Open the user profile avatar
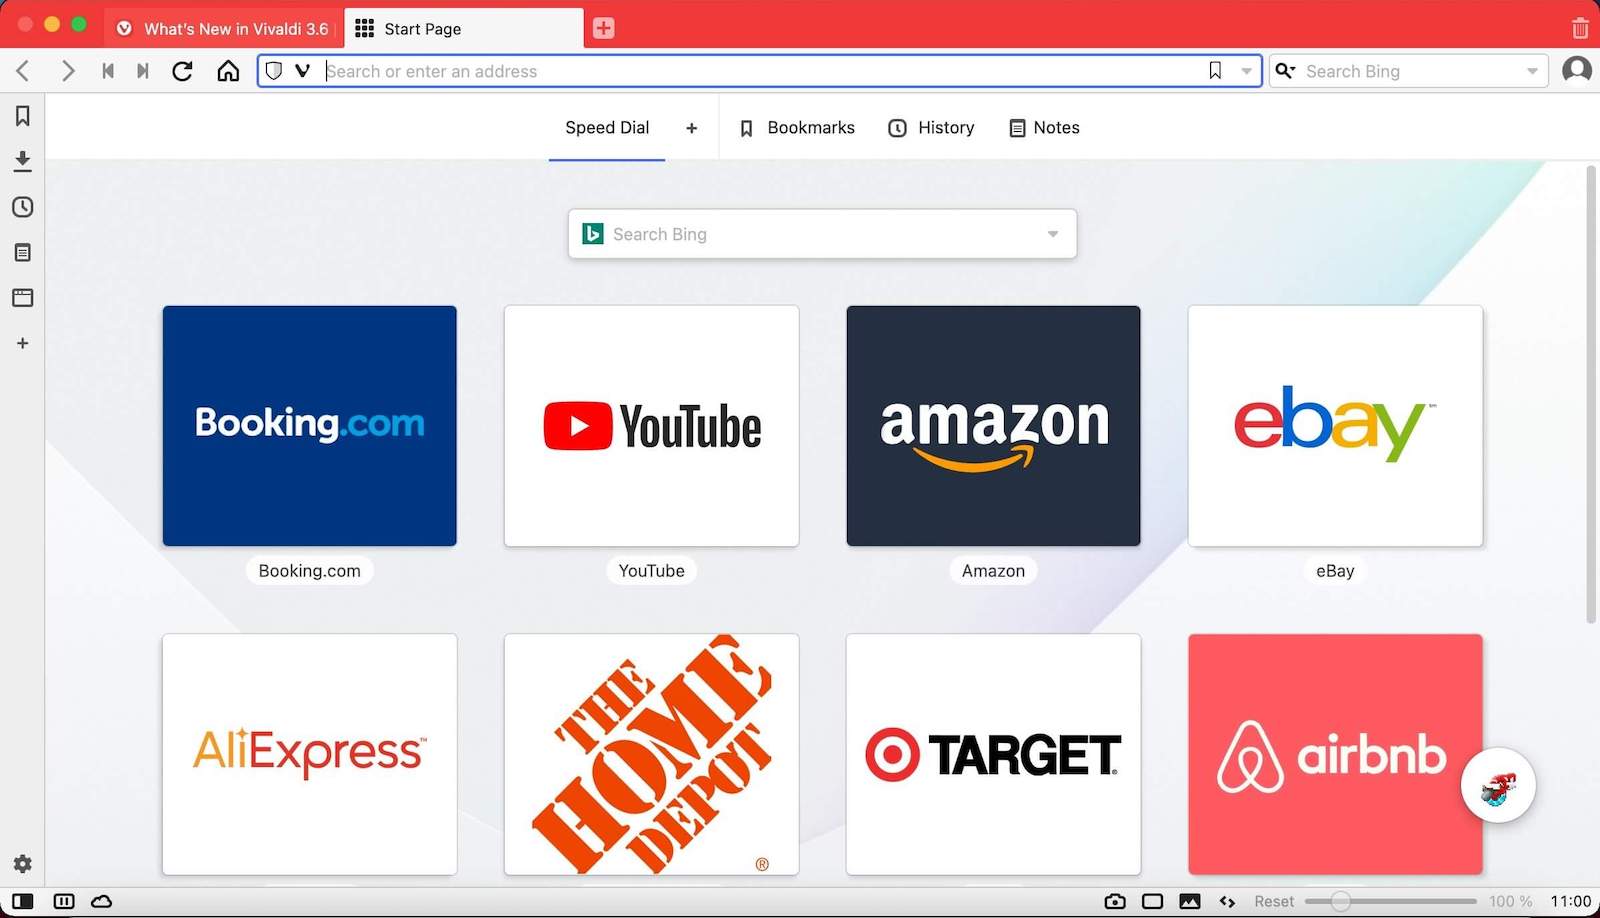The height and width of the screenshot is (918, 1600). 1577,71
